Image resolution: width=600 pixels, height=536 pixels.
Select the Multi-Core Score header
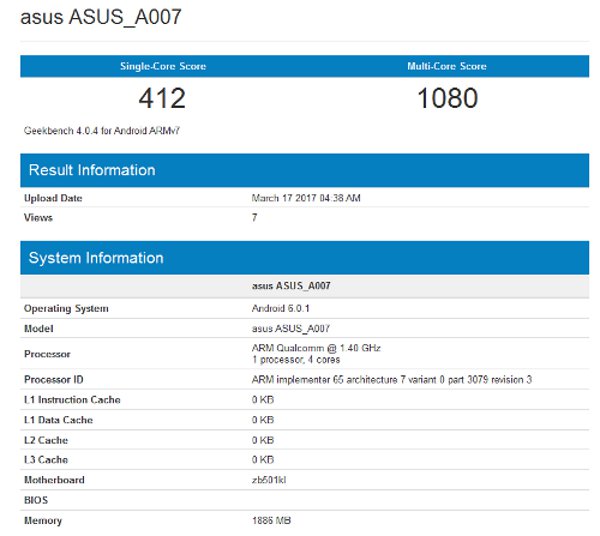(x=447, y=66)
